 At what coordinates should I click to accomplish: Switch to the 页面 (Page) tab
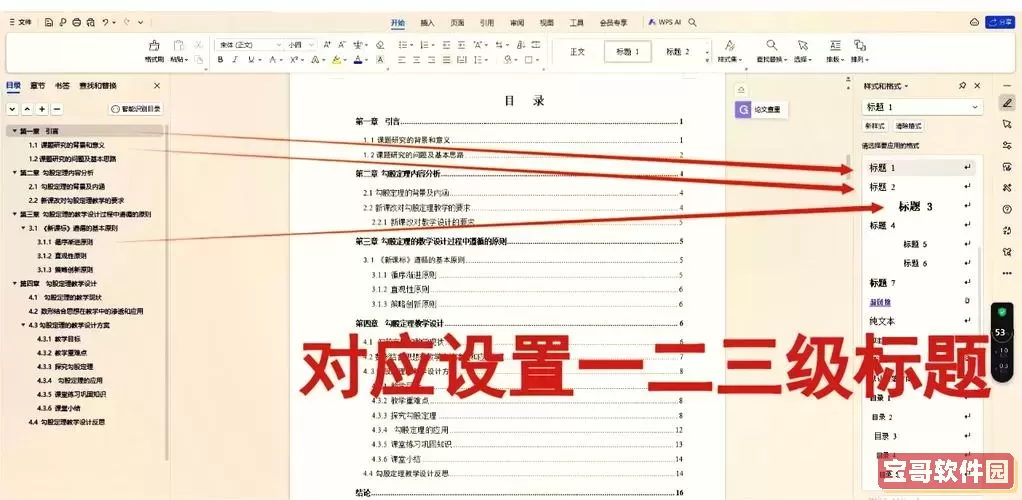click(x=457, y=22)
